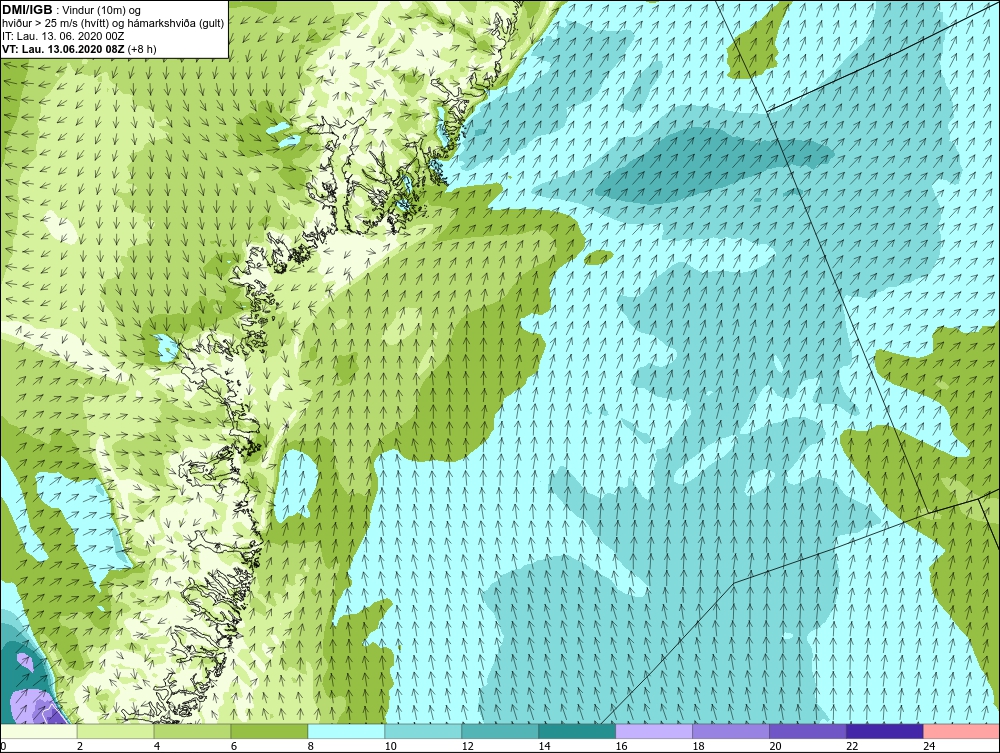Viewport: 1000px width, 753px height.
Task: Click the 'DMI/IGB : Vindur (10m) og' title text
Action: point(72,10)
